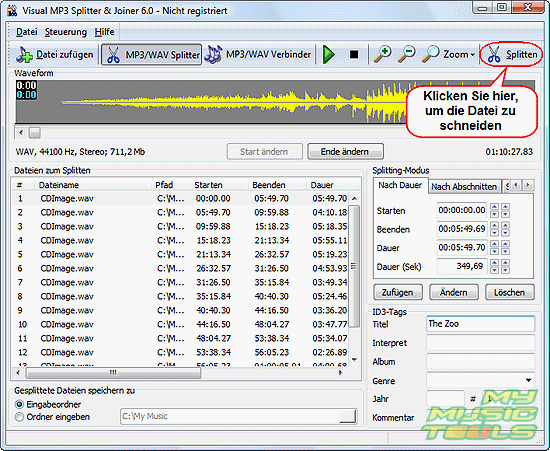The width and height of the screenshot is (550, 451).
Task: Click the Ende ändern button
Action: pyautogui.click(x=345, y=152)
